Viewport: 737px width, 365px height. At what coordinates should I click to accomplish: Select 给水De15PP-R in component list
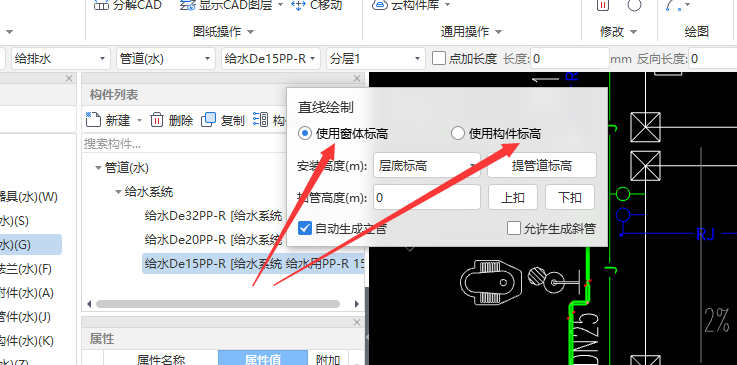click(x=253, y=264)
